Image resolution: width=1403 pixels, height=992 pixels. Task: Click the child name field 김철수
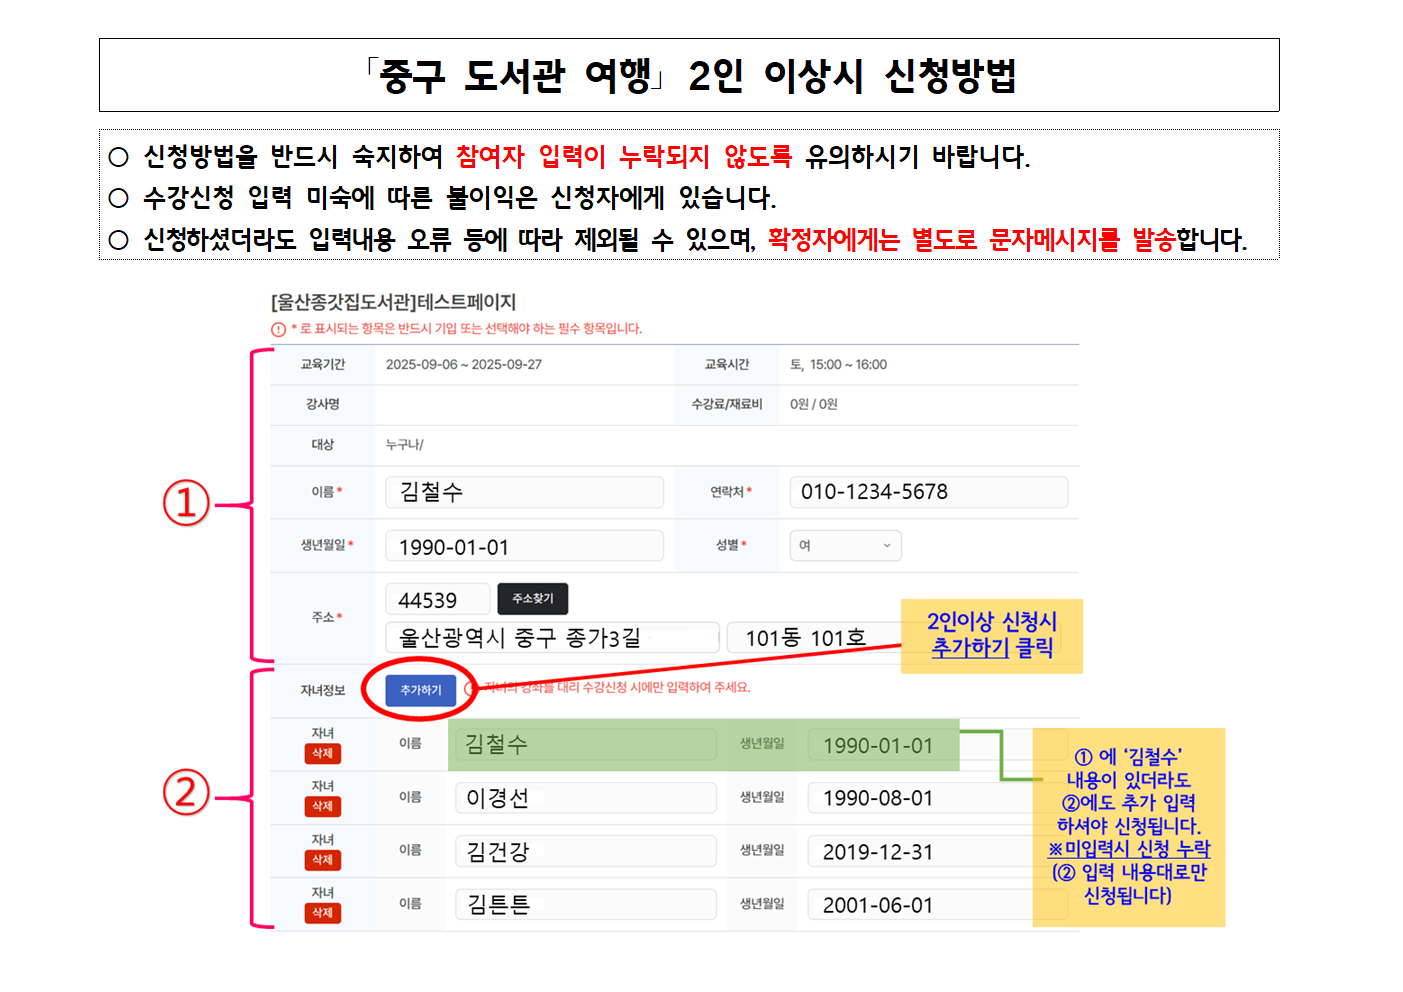pos(586,744)
